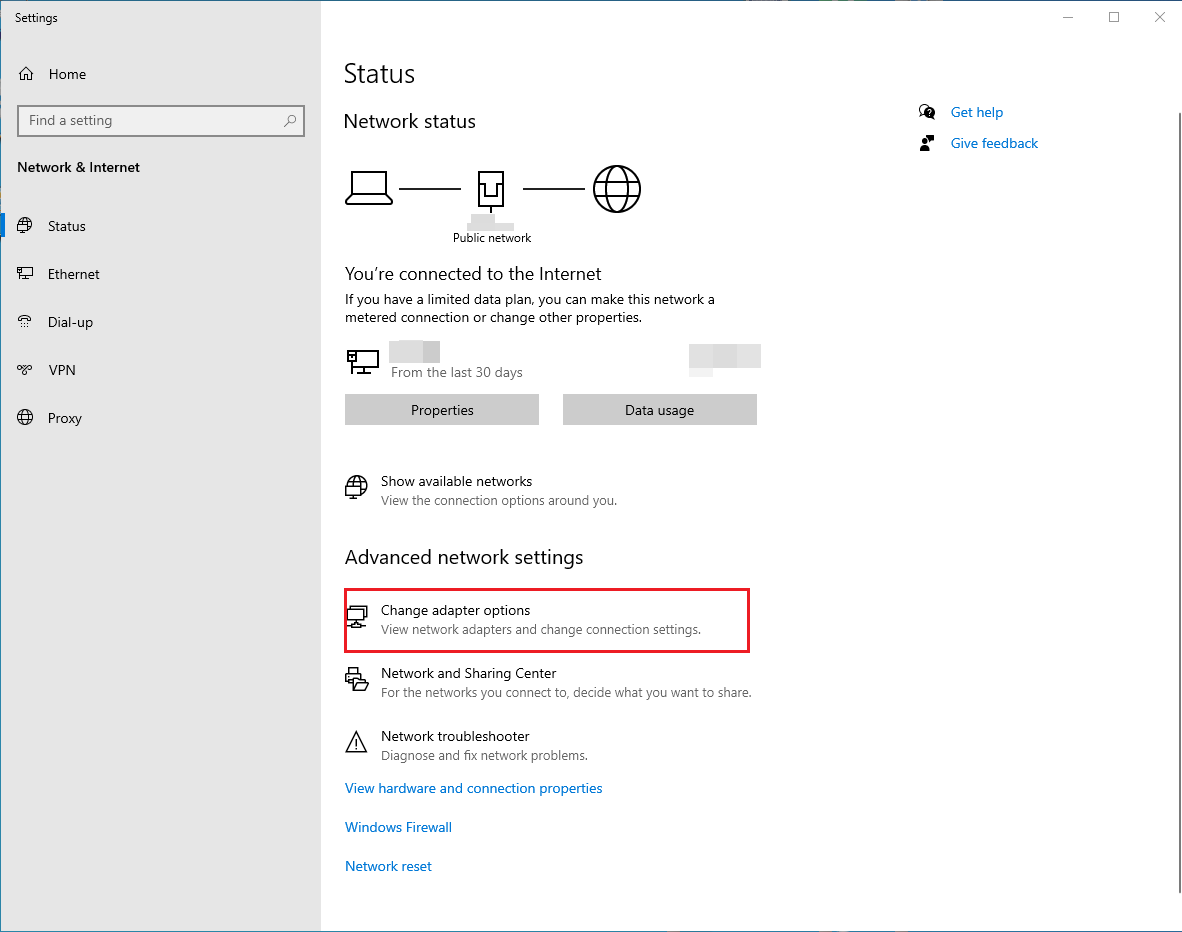Image resolution: width=1182 pixels, height=932 pixels.
Task: Click the Home icon in sidebar
Action: point(26,74)
